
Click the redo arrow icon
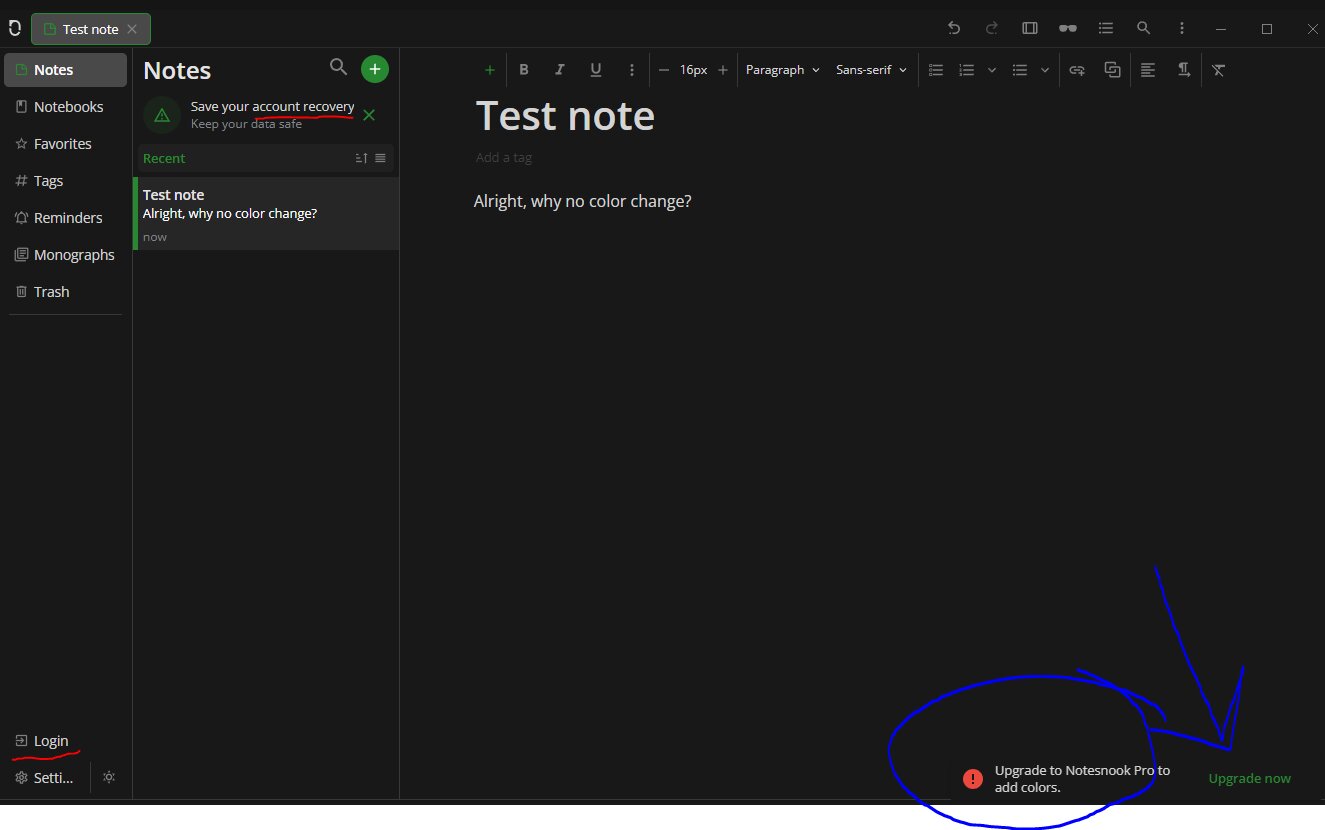coord(992,28)
